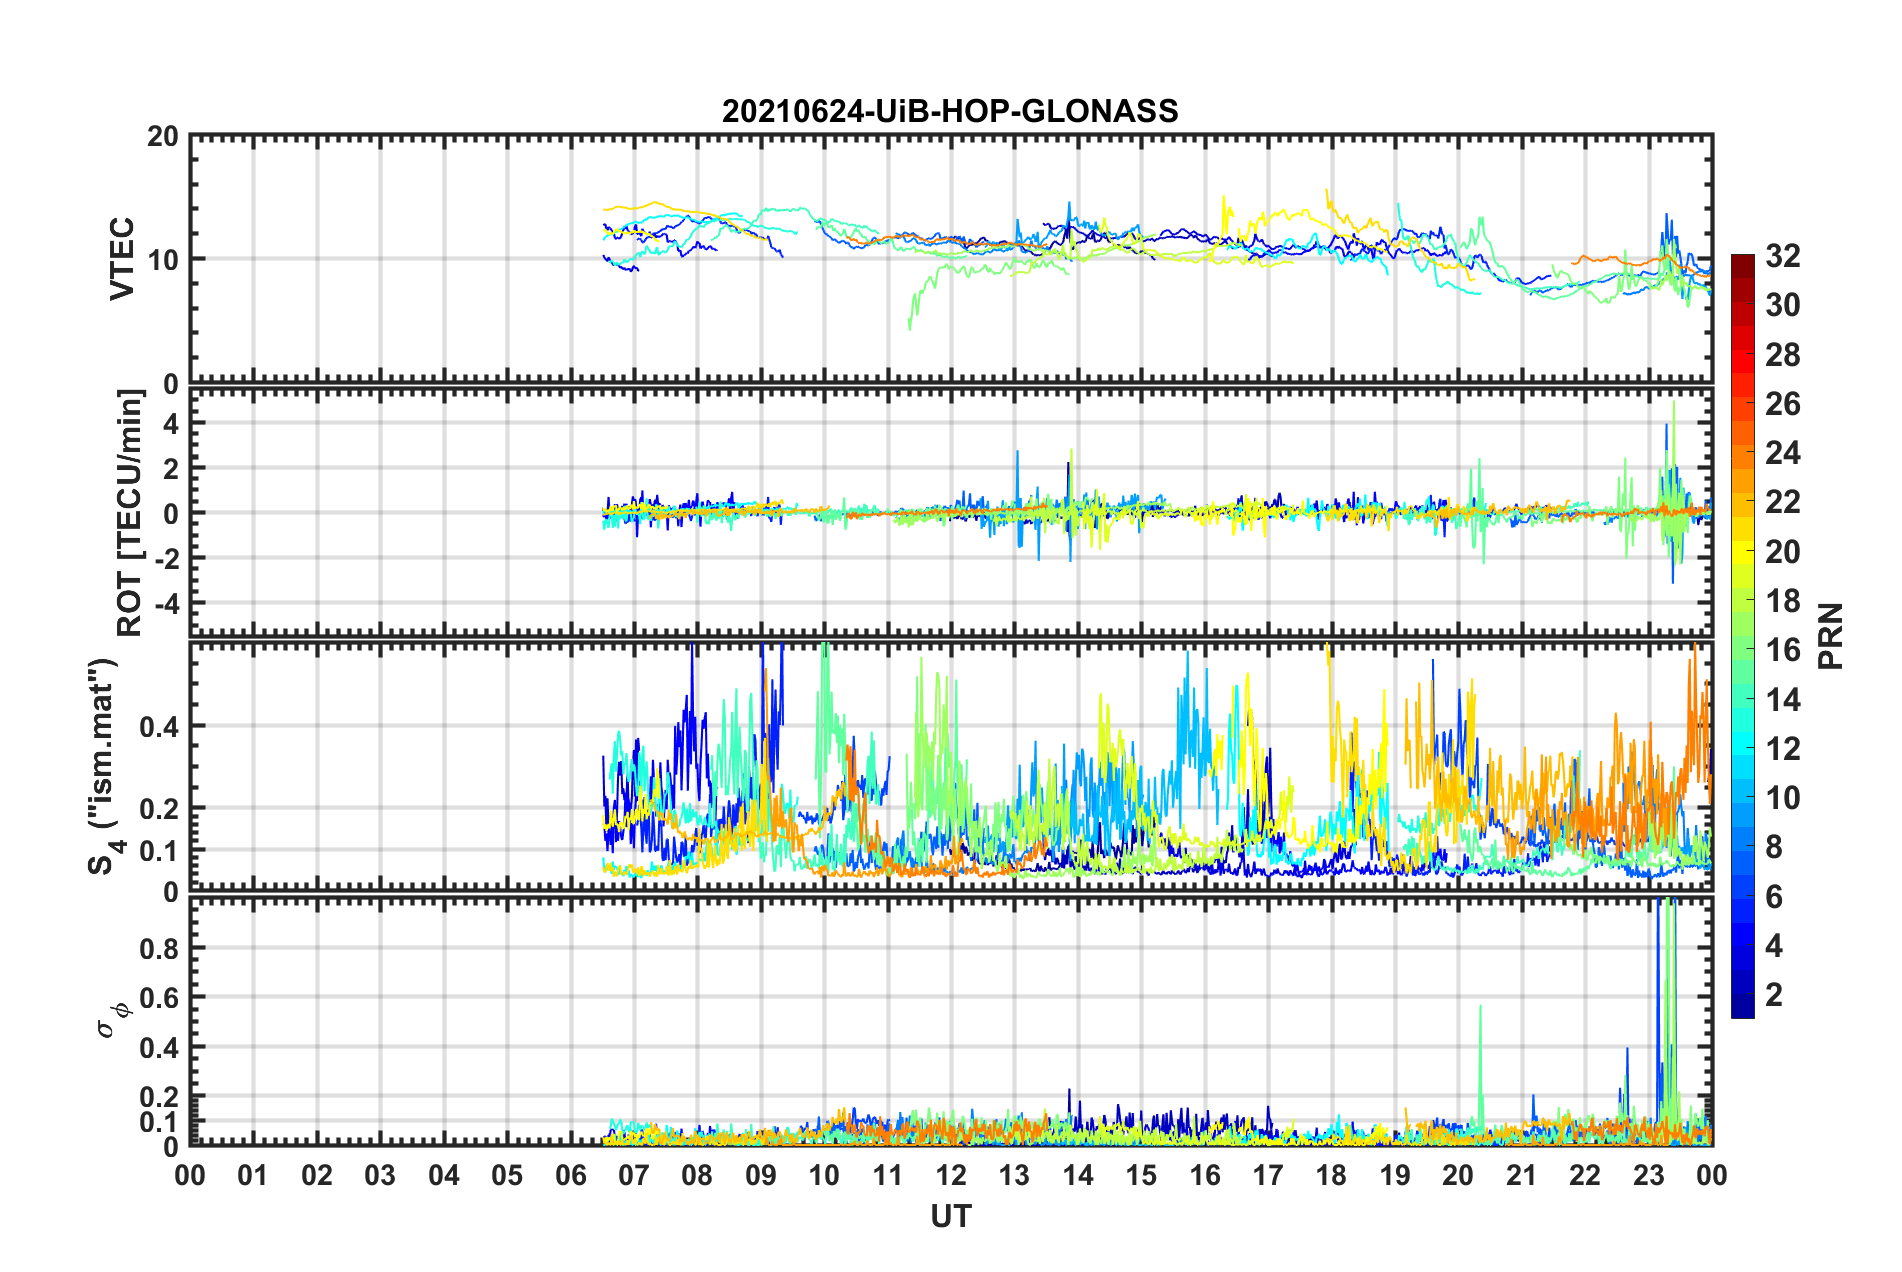Click the x-axis tick label 00 at left
Viewport: 1902px width, 1272px height.
(190, 1175)
